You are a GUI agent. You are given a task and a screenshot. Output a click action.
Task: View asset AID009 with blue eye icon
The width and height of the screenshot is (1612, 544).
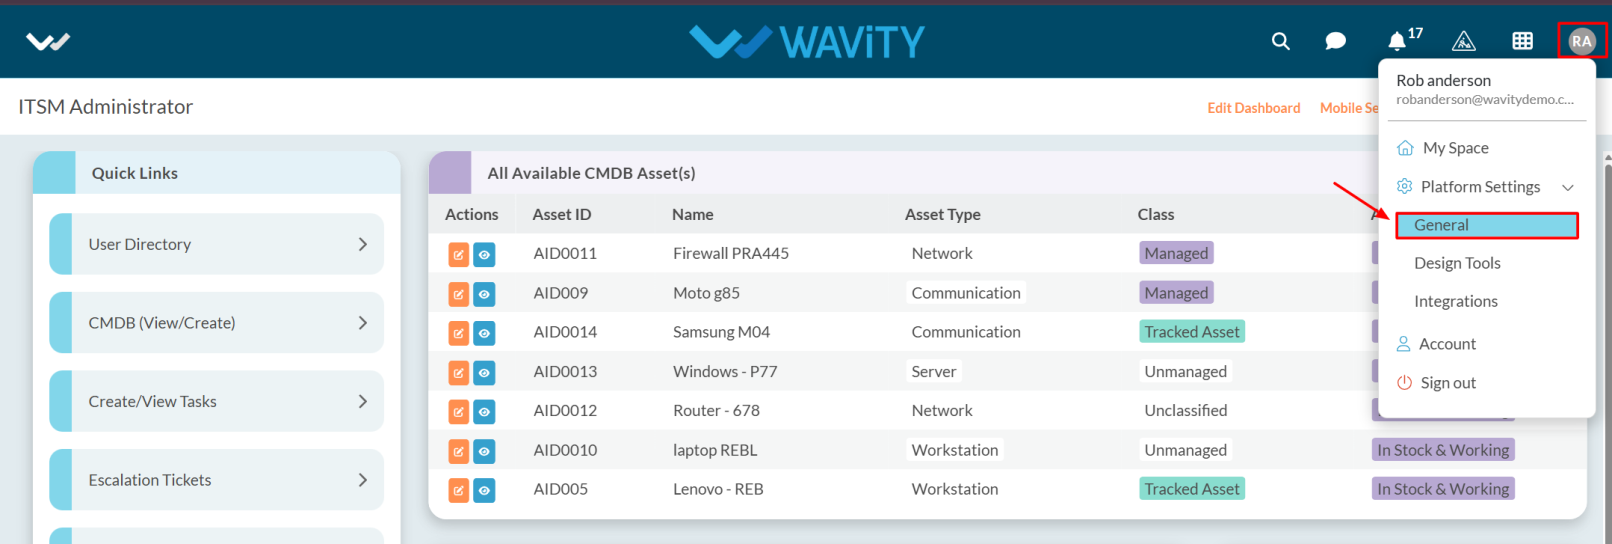[484, 294]
